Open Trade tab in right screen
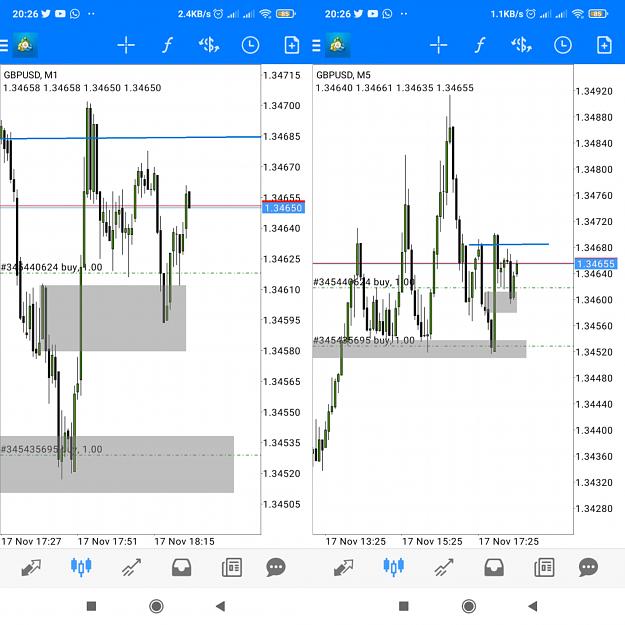The image size is (625, 625). tap(444, 567)
